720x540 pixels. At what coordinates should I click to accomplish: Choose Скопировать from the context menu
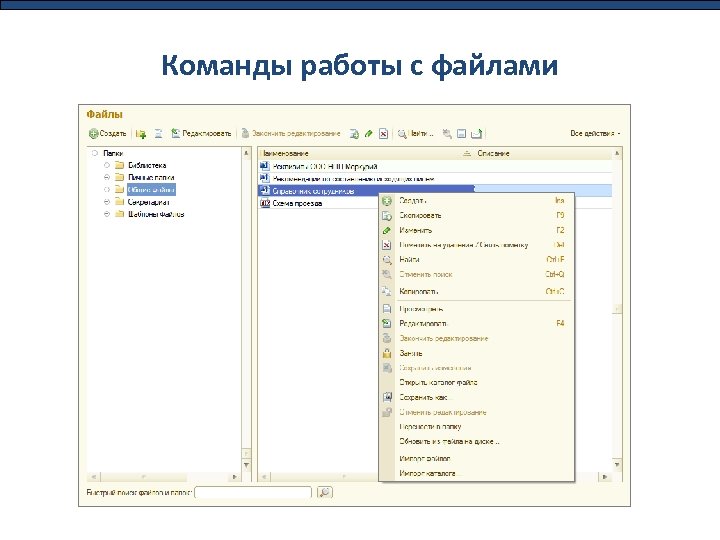click(x=476, y=215)
